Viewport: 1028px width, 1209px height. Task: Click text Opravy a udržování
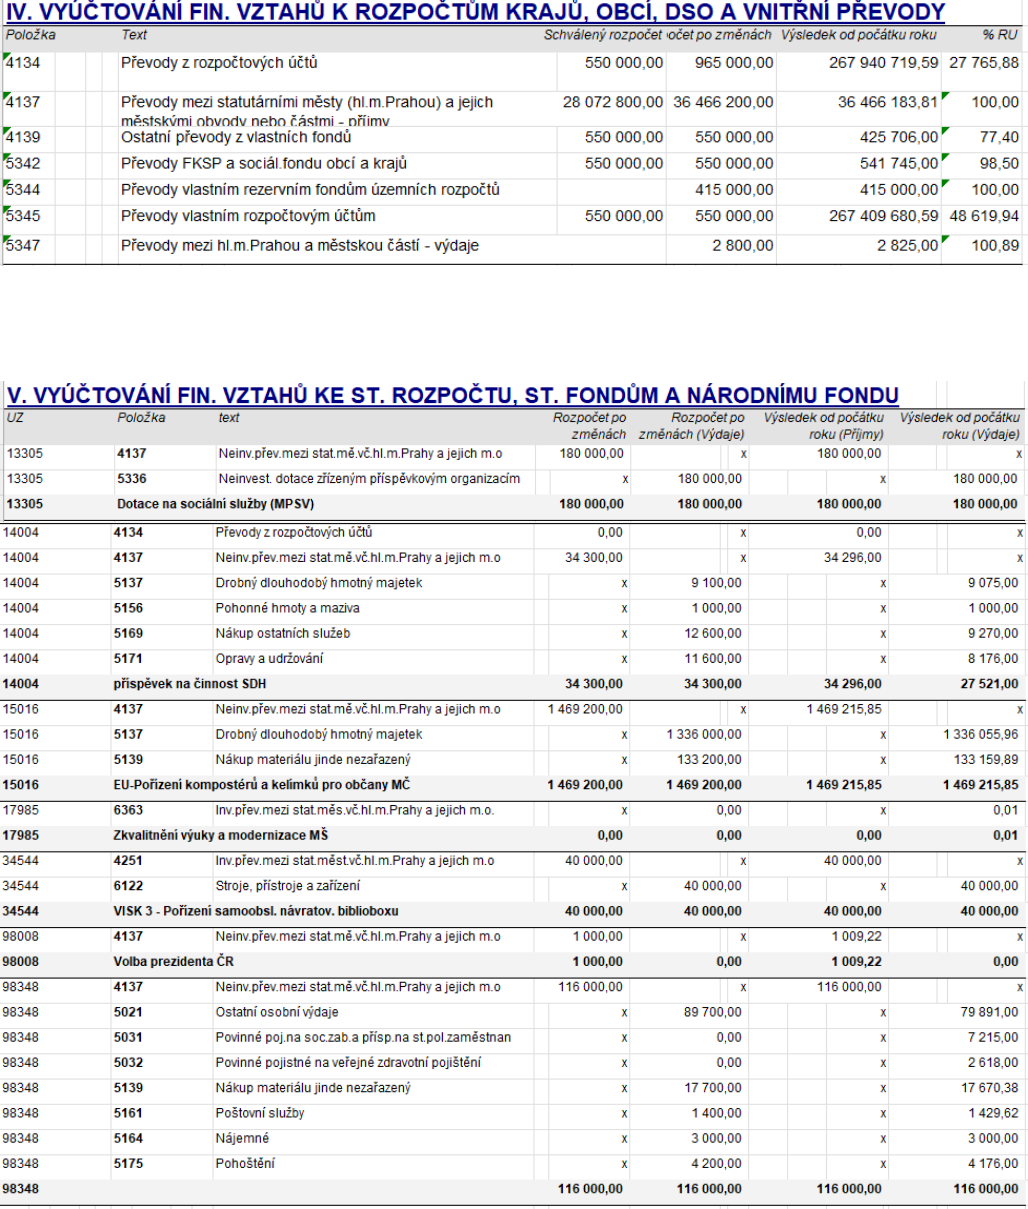(x=269, y=659)
